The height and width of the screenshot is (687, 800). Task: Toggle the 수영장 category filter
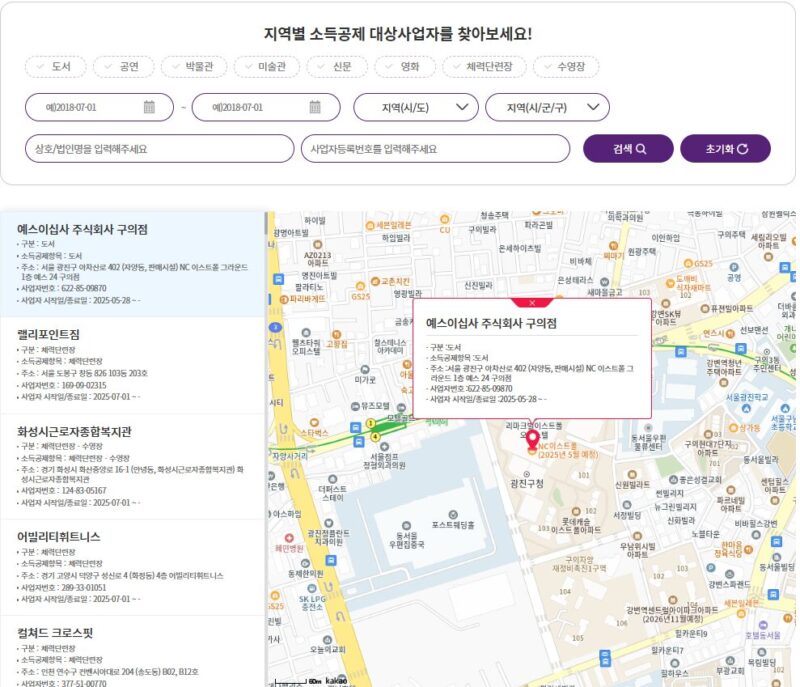(566, 67)
